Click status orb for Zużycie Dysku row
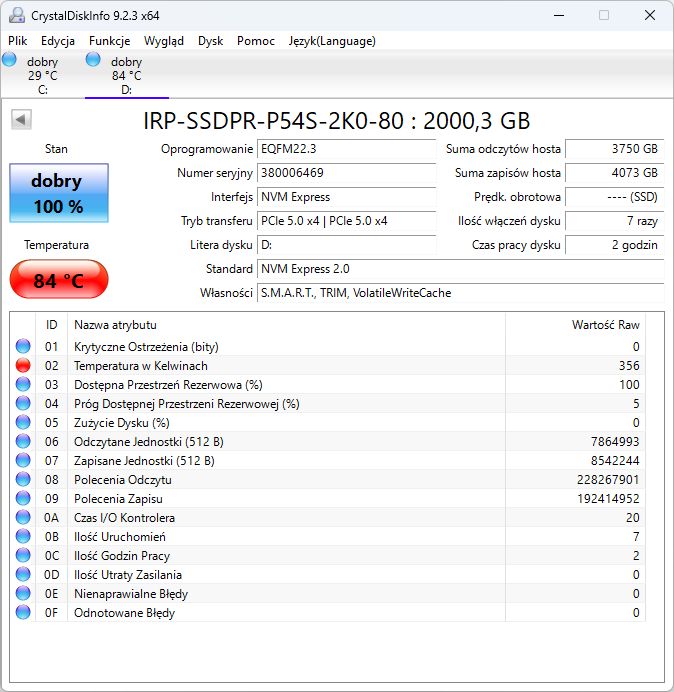 tap(23, 422)
